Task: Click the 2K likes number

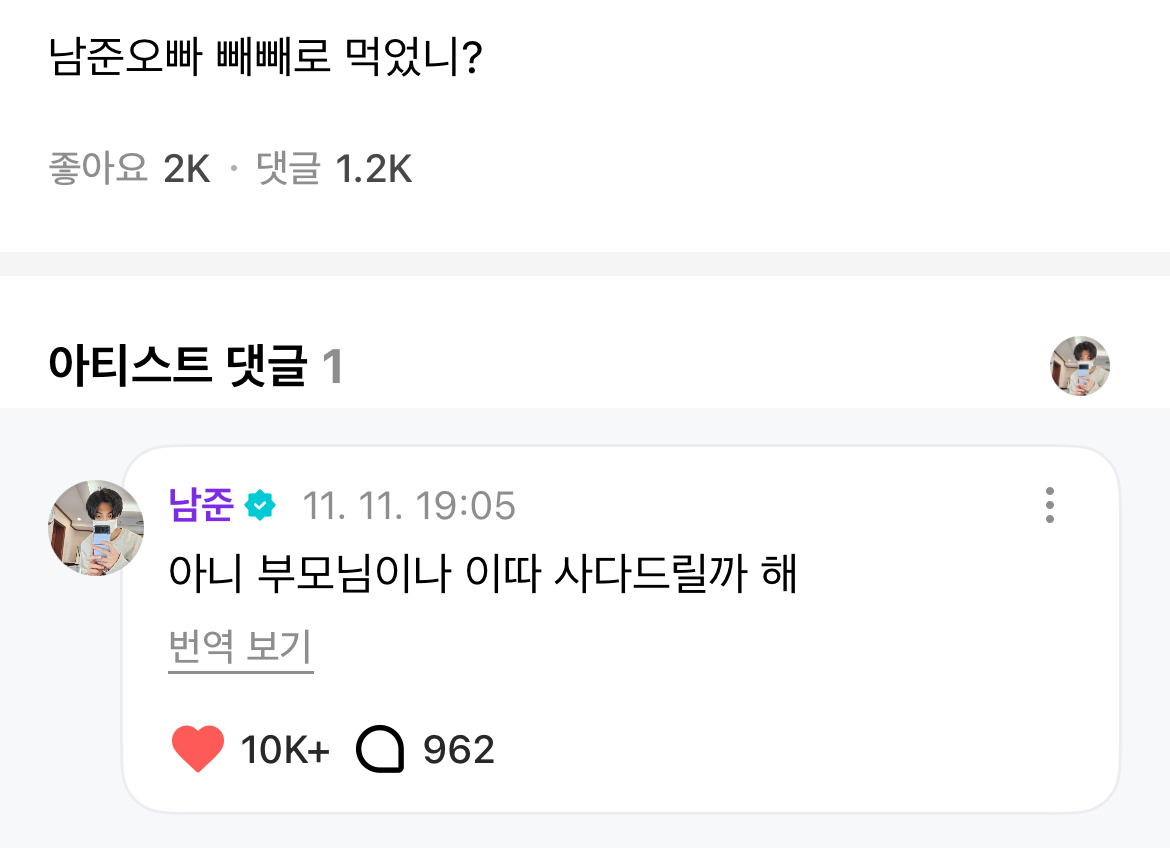Action: [187, 170]
